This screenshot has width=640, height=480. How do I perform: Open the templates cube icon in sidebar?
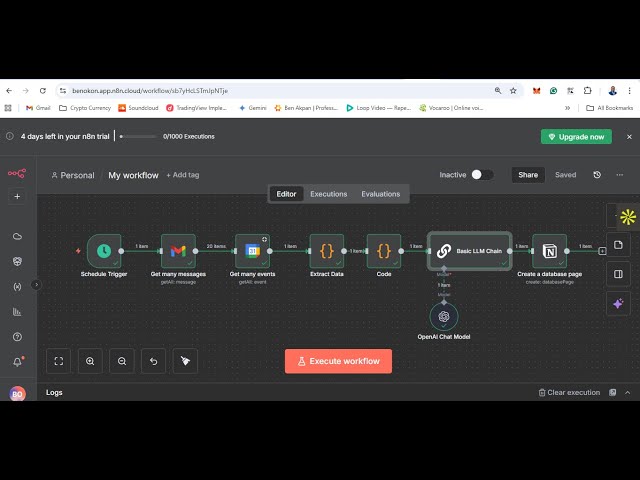pos(17,261)
